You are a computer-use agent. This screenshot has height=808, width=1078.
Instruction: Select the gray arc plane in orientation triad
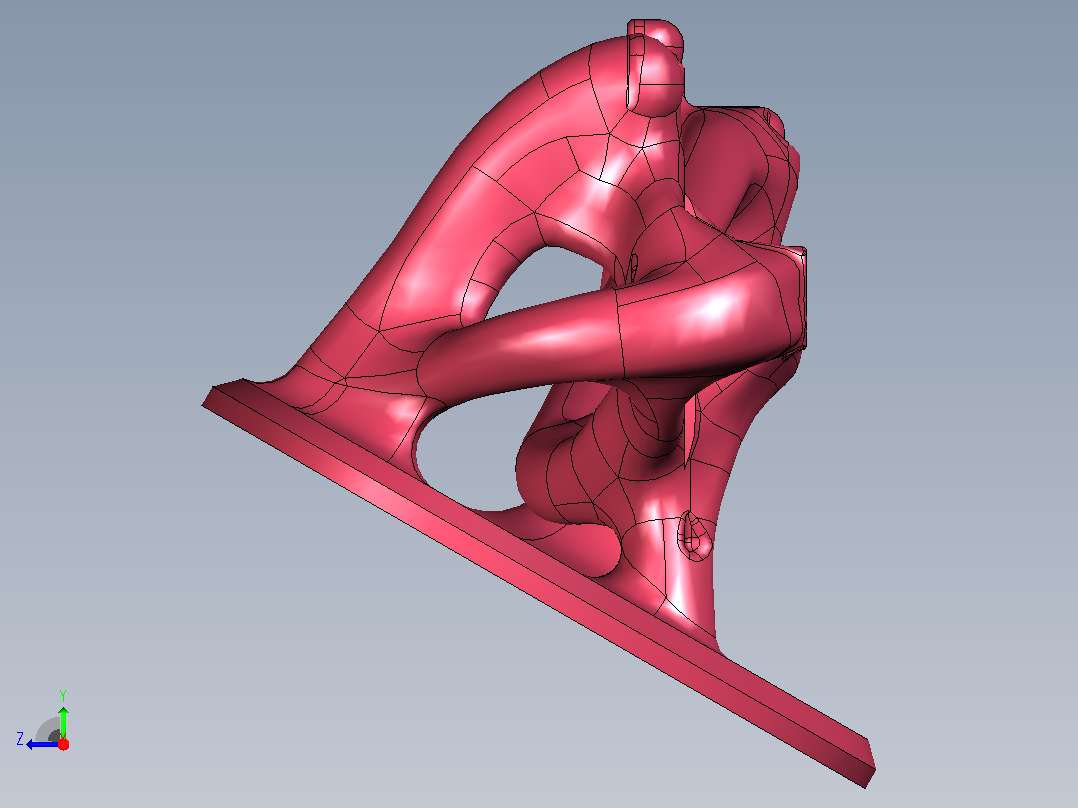48,730
